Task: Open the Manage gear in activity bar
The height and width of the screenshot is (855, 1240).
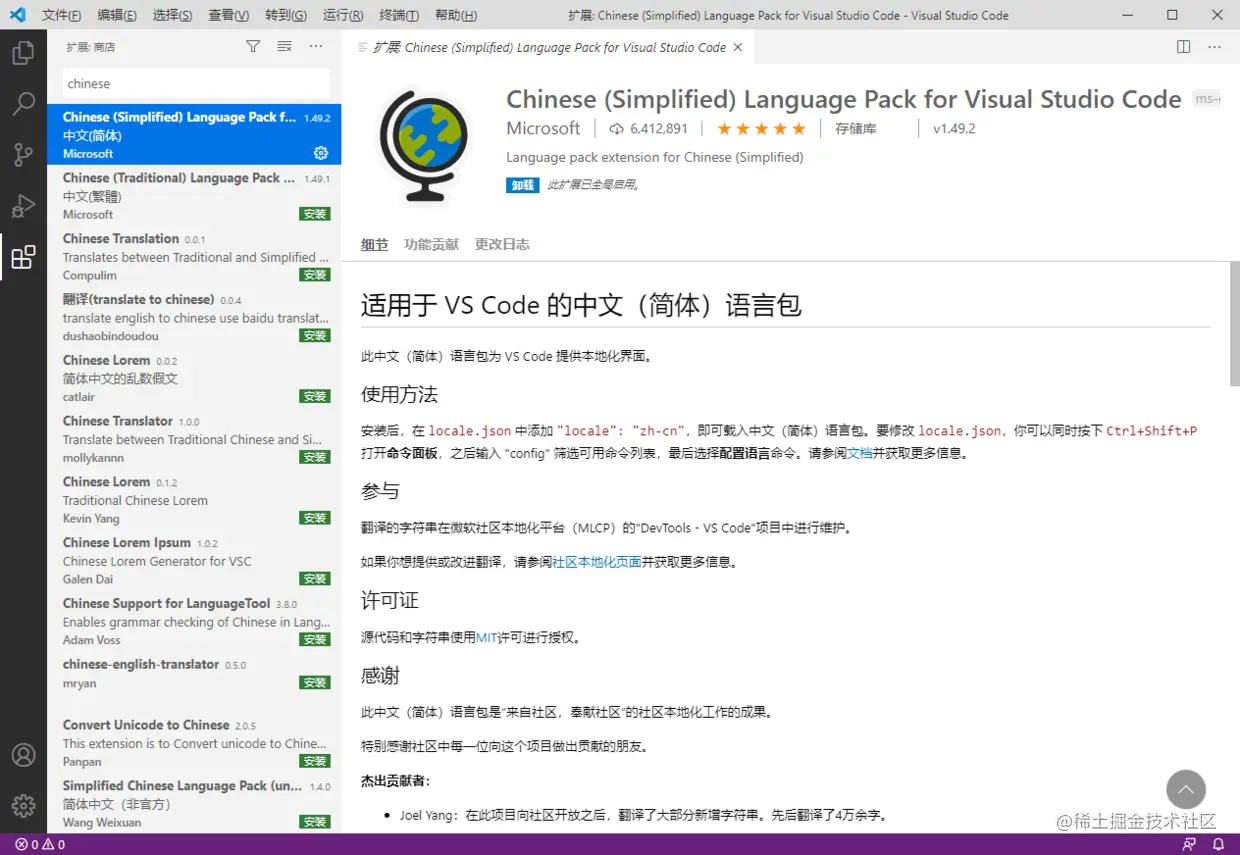Action: click(x=23, y=806)
